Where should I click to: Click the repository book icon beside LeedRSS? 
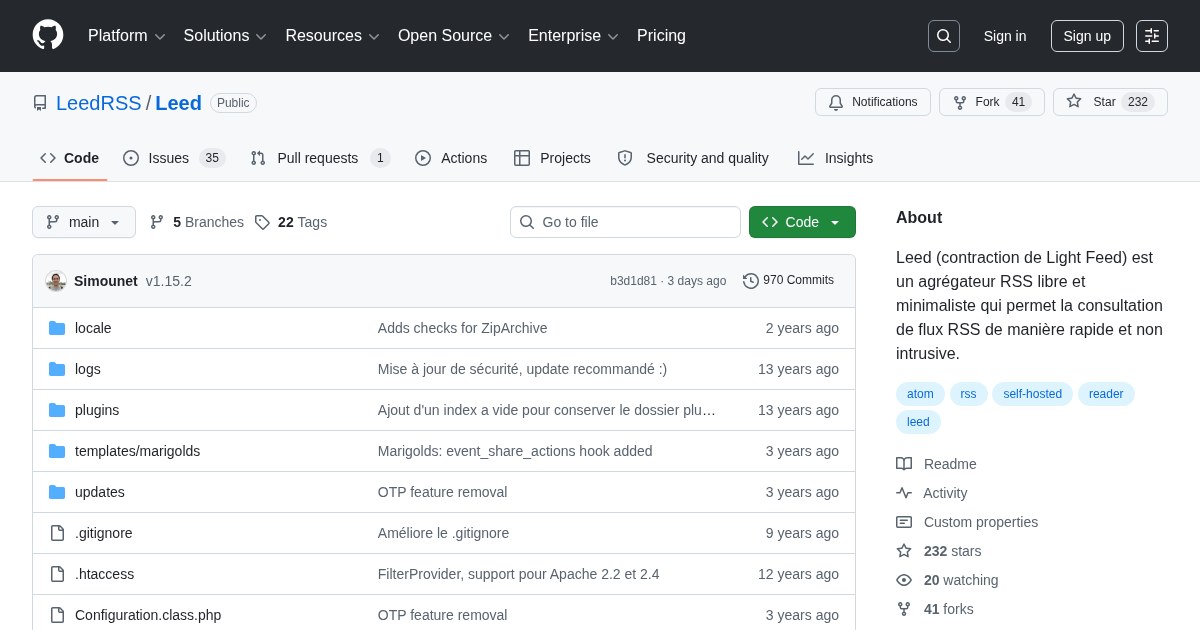click(x=40, y=103)
